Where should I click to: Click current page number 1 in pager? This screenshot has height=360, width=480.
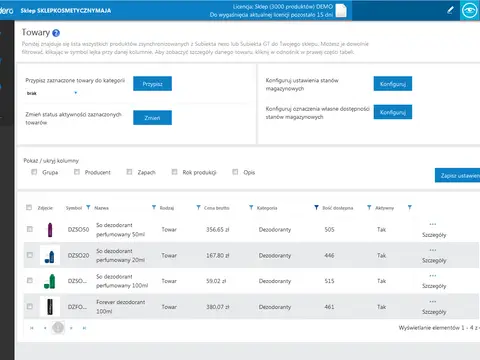pos(58,328)
